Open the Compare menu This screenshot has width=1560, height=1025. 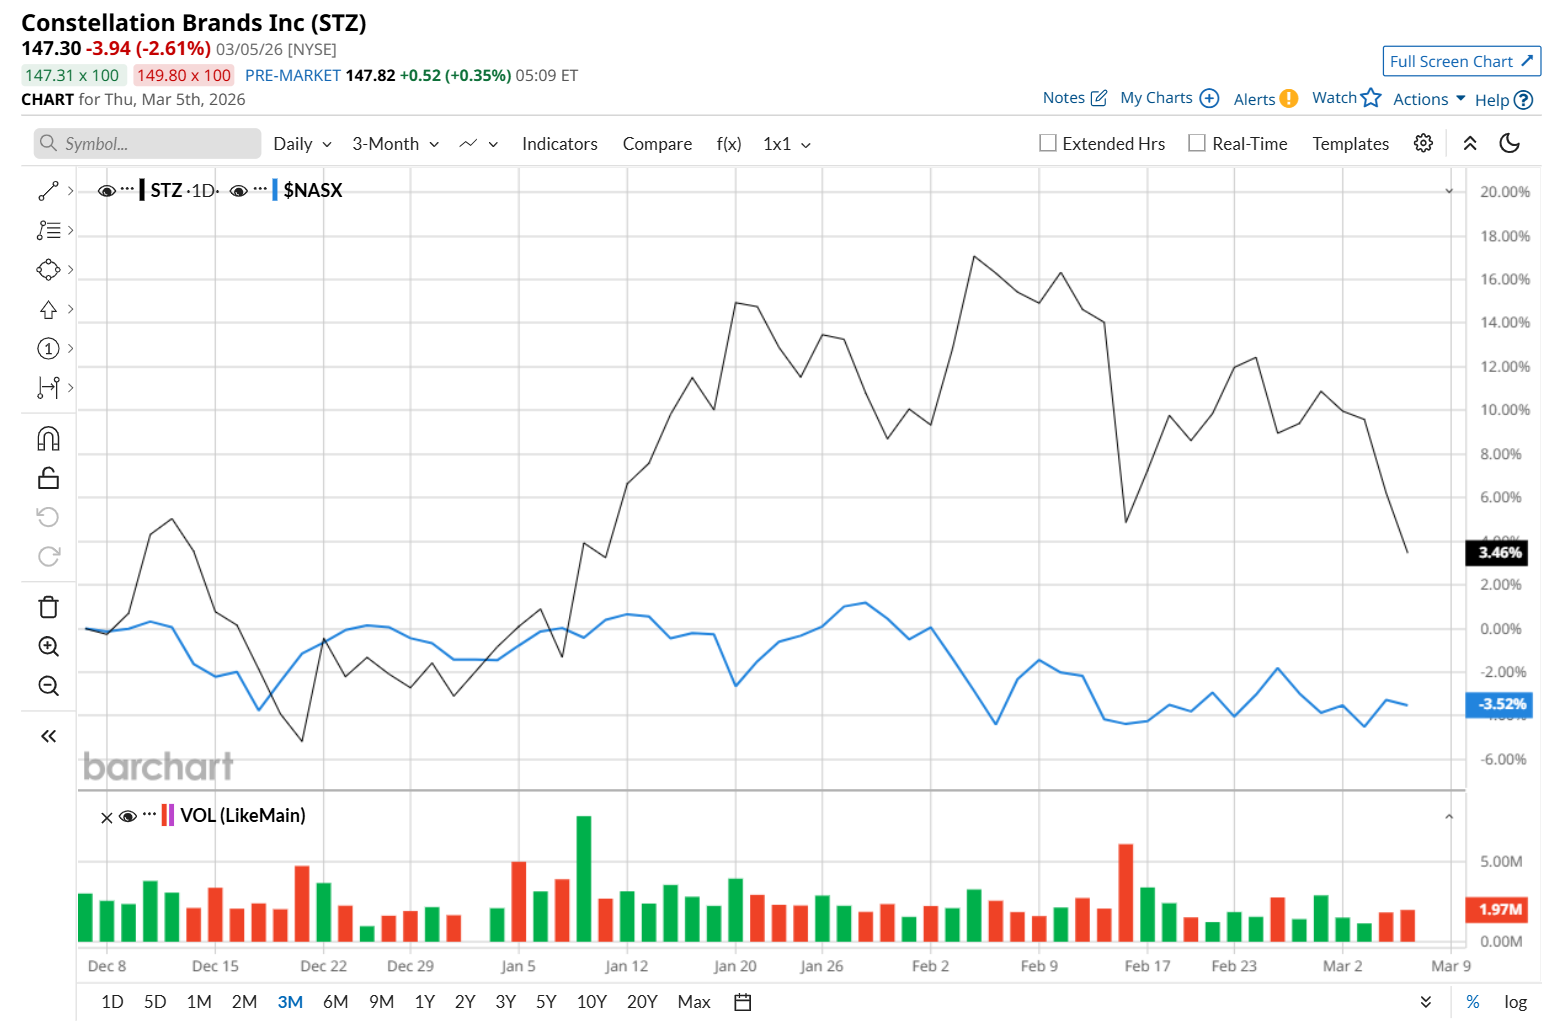657,144
